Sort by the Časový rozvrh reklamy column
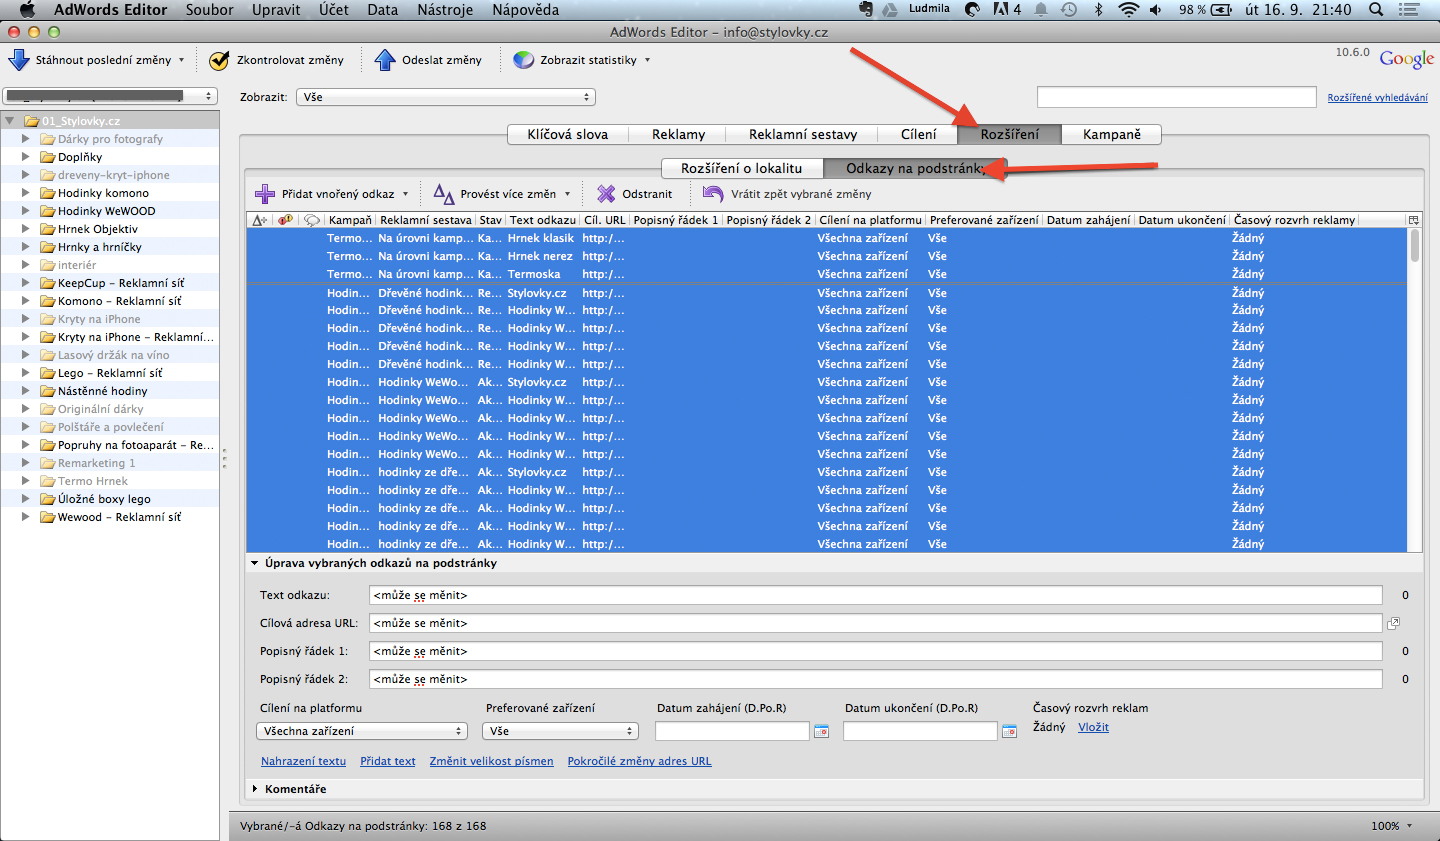The image size is (1440, 841). [1294, 220]
